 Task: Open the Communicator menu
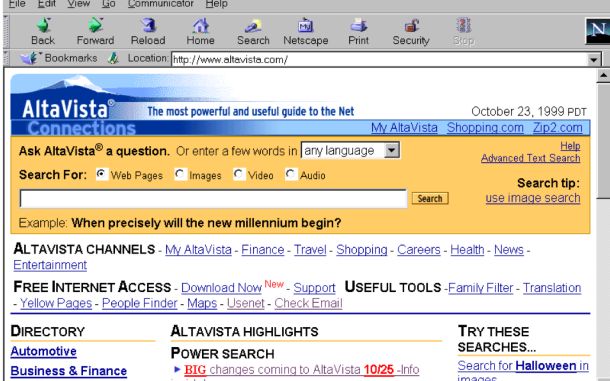click(x=160, y=4)
